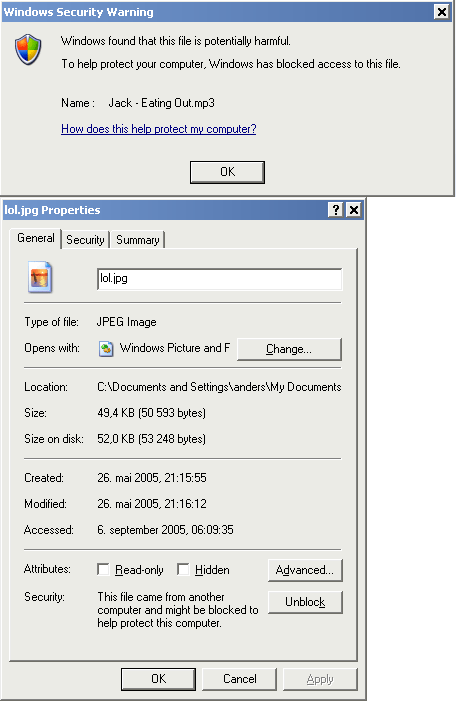Screen dimensions: 456x701
Task: Open 'How does this help protect my computer?' link
Action: [x=159, y=129]
